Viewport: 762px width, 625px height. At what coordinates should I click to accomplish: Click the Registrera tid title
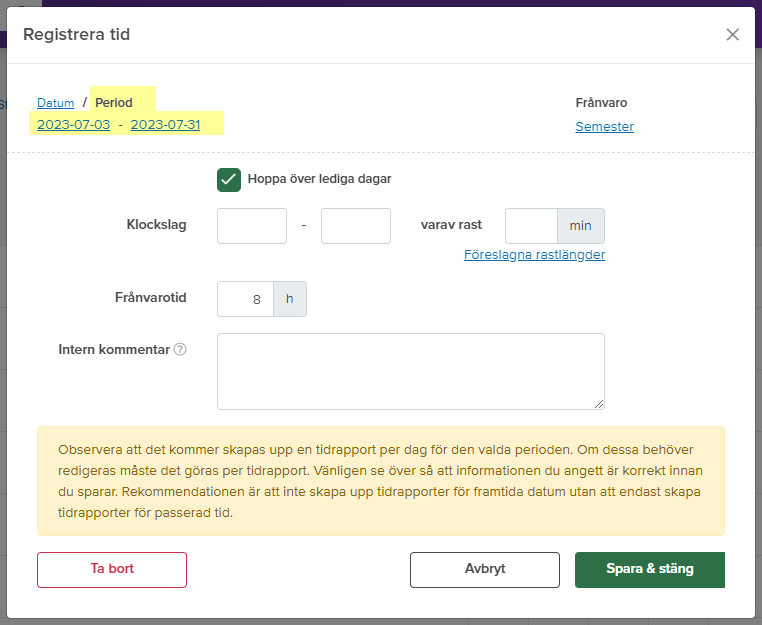76,35
